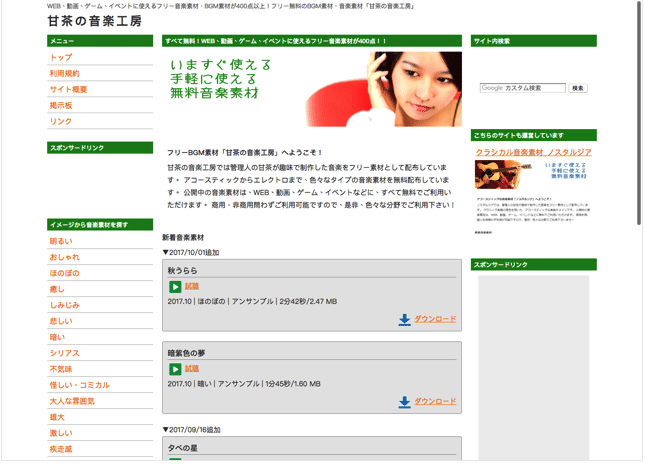Open the クラシカル音楽素材 ノスタルジア link
645x464 pixels.
click(534, 153)
